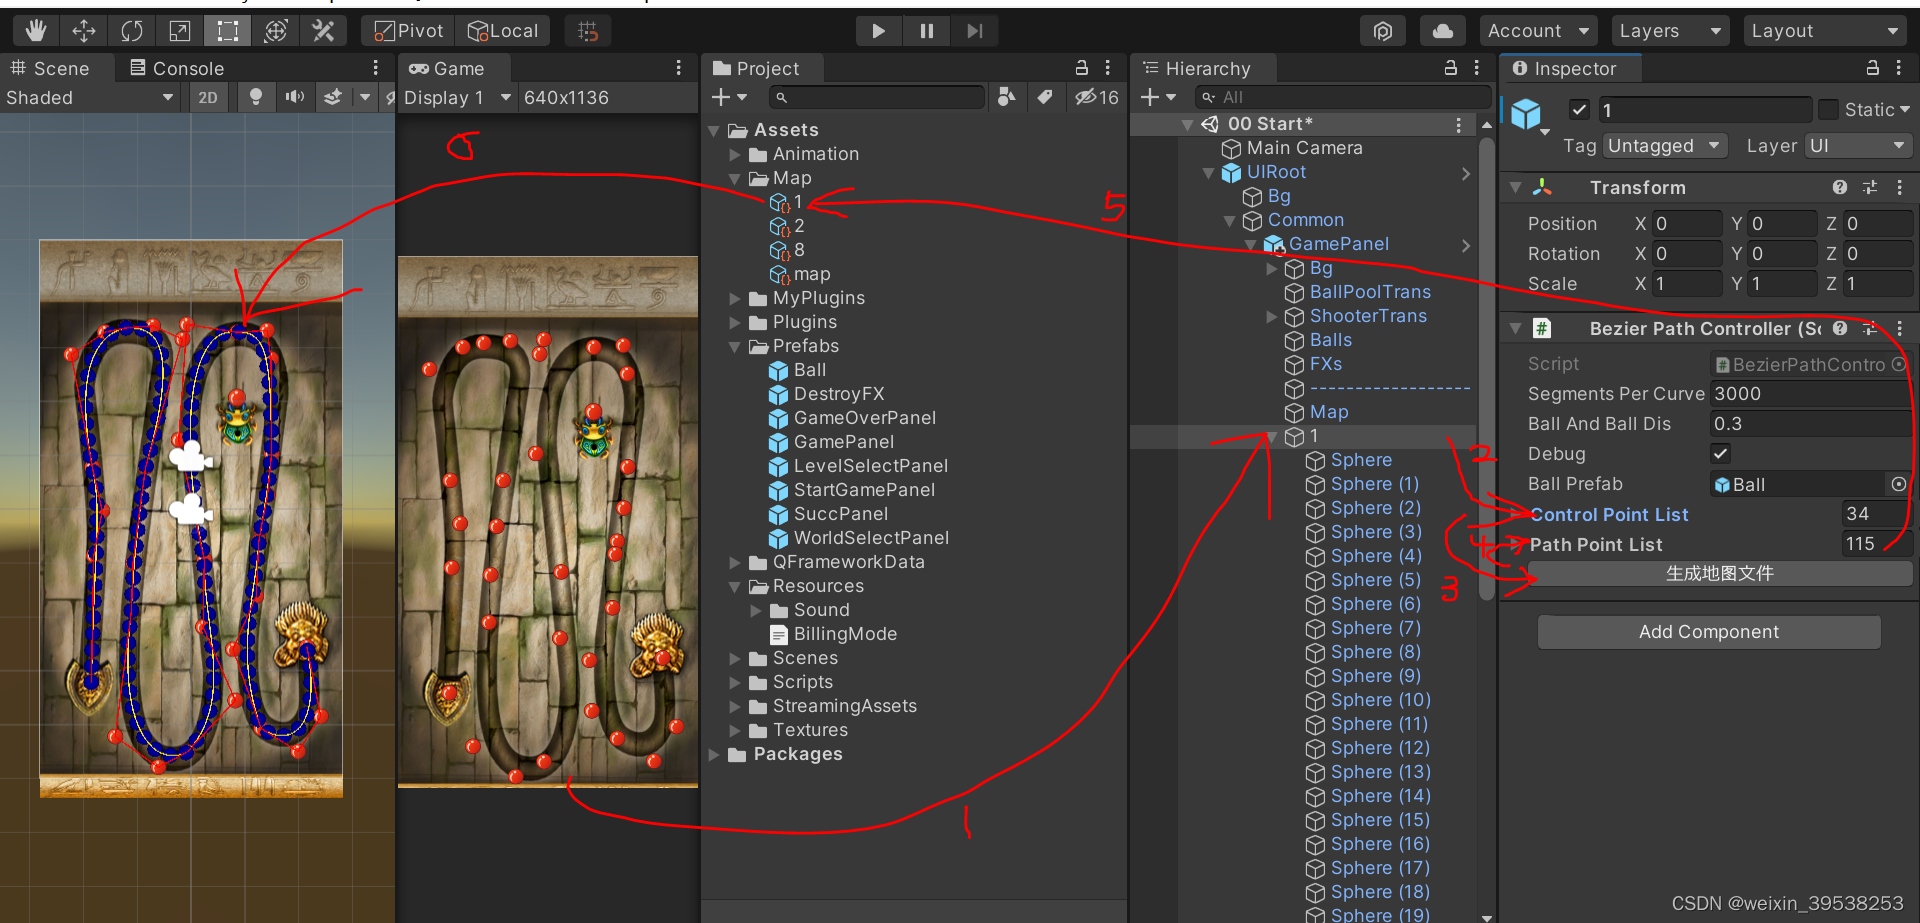
Task: Toggle object active checkbox in Inspector
Action: 1580,110
